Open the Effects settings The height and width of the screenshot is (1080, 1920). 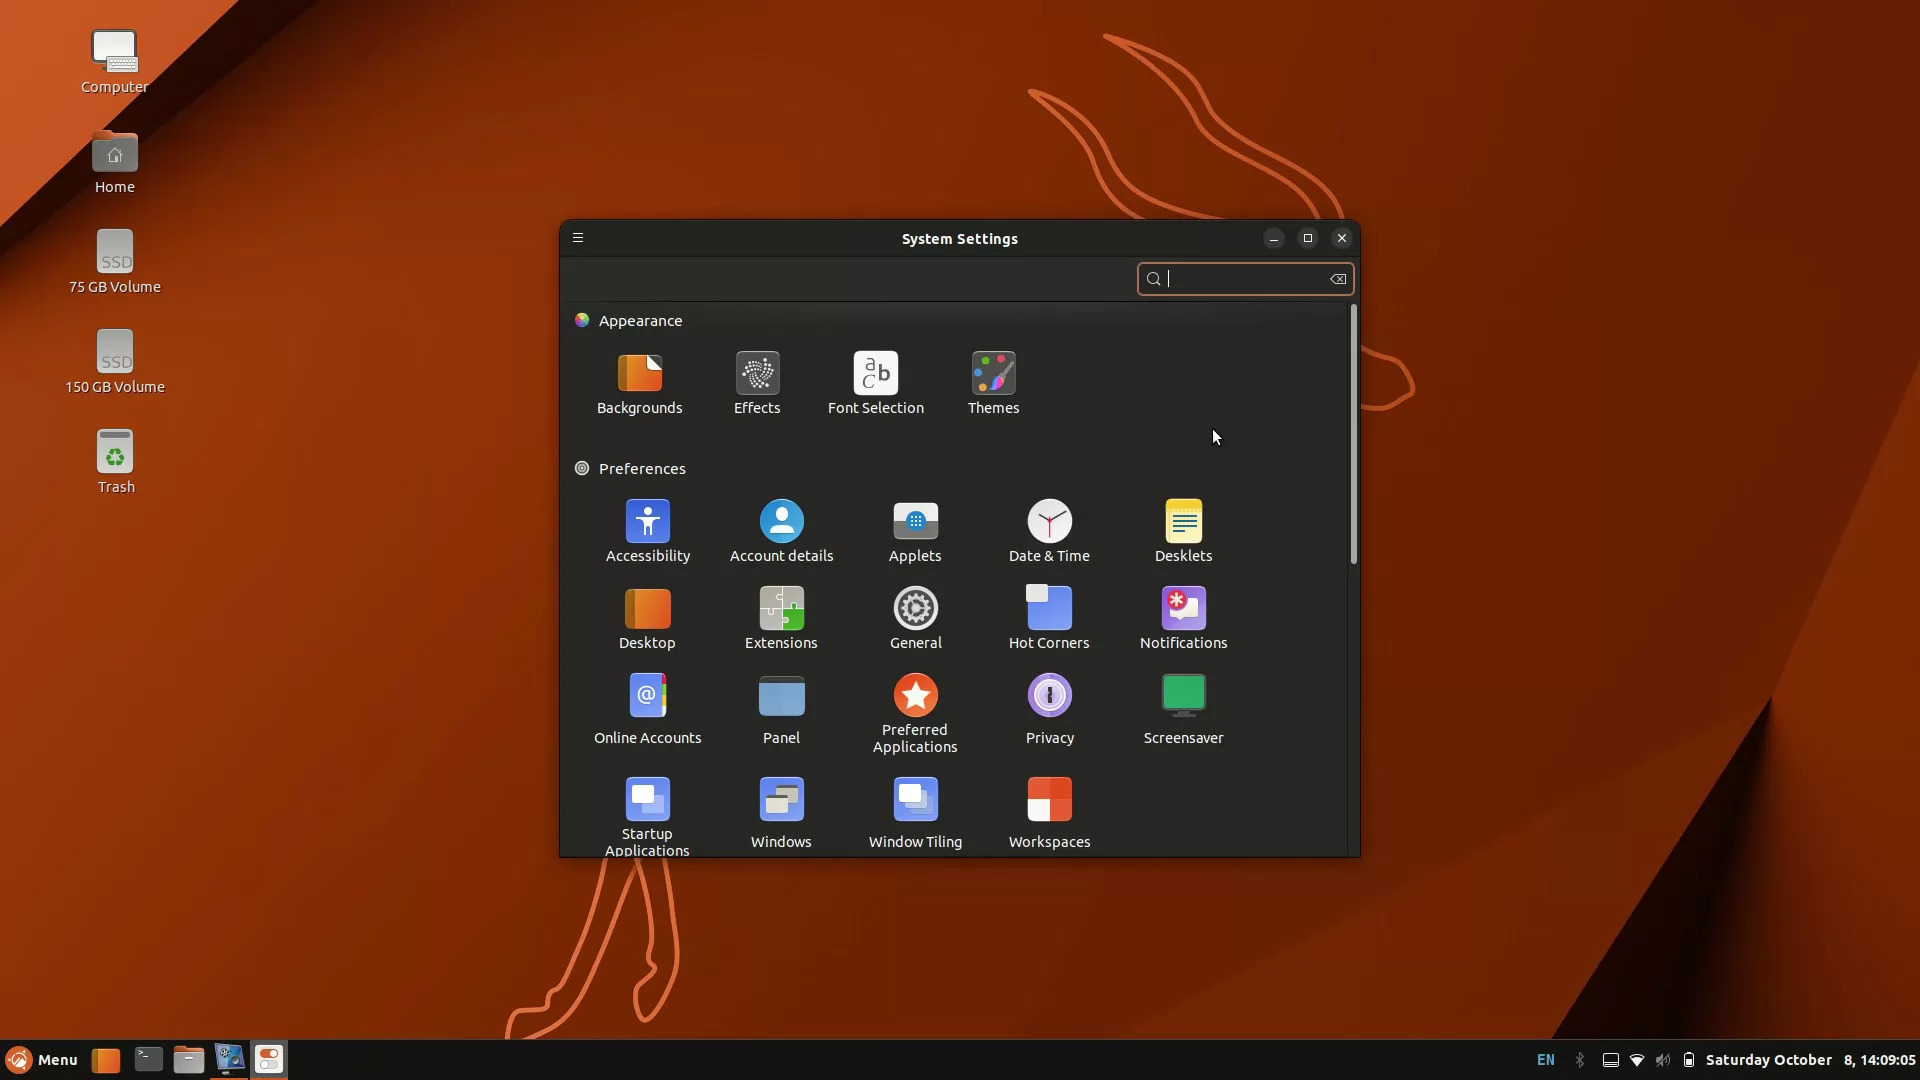(757, 382)
